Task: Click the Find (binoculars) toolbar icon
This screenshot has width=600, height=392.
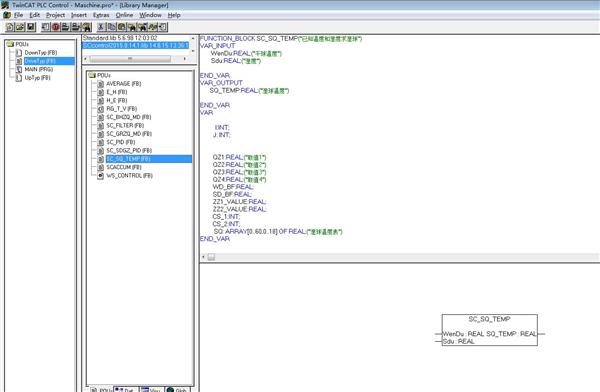Action: tap(132, 27)
